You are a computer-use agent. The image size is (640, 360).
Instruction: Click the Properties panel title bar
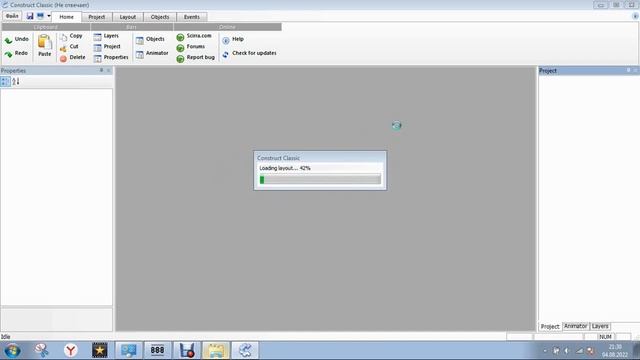(56, 71)
